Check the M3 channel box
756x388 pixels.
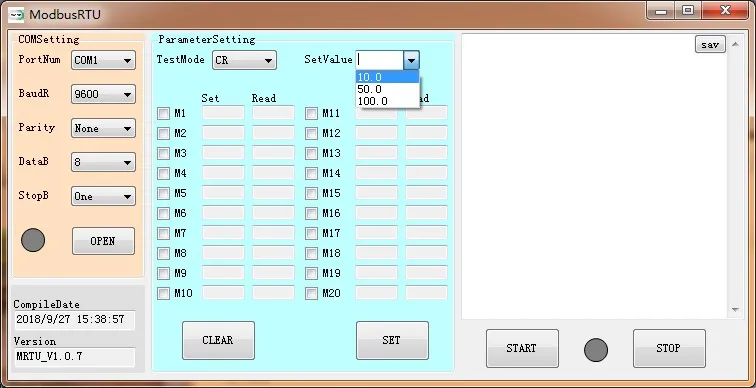pyautogui.click(x=163, y=154)
